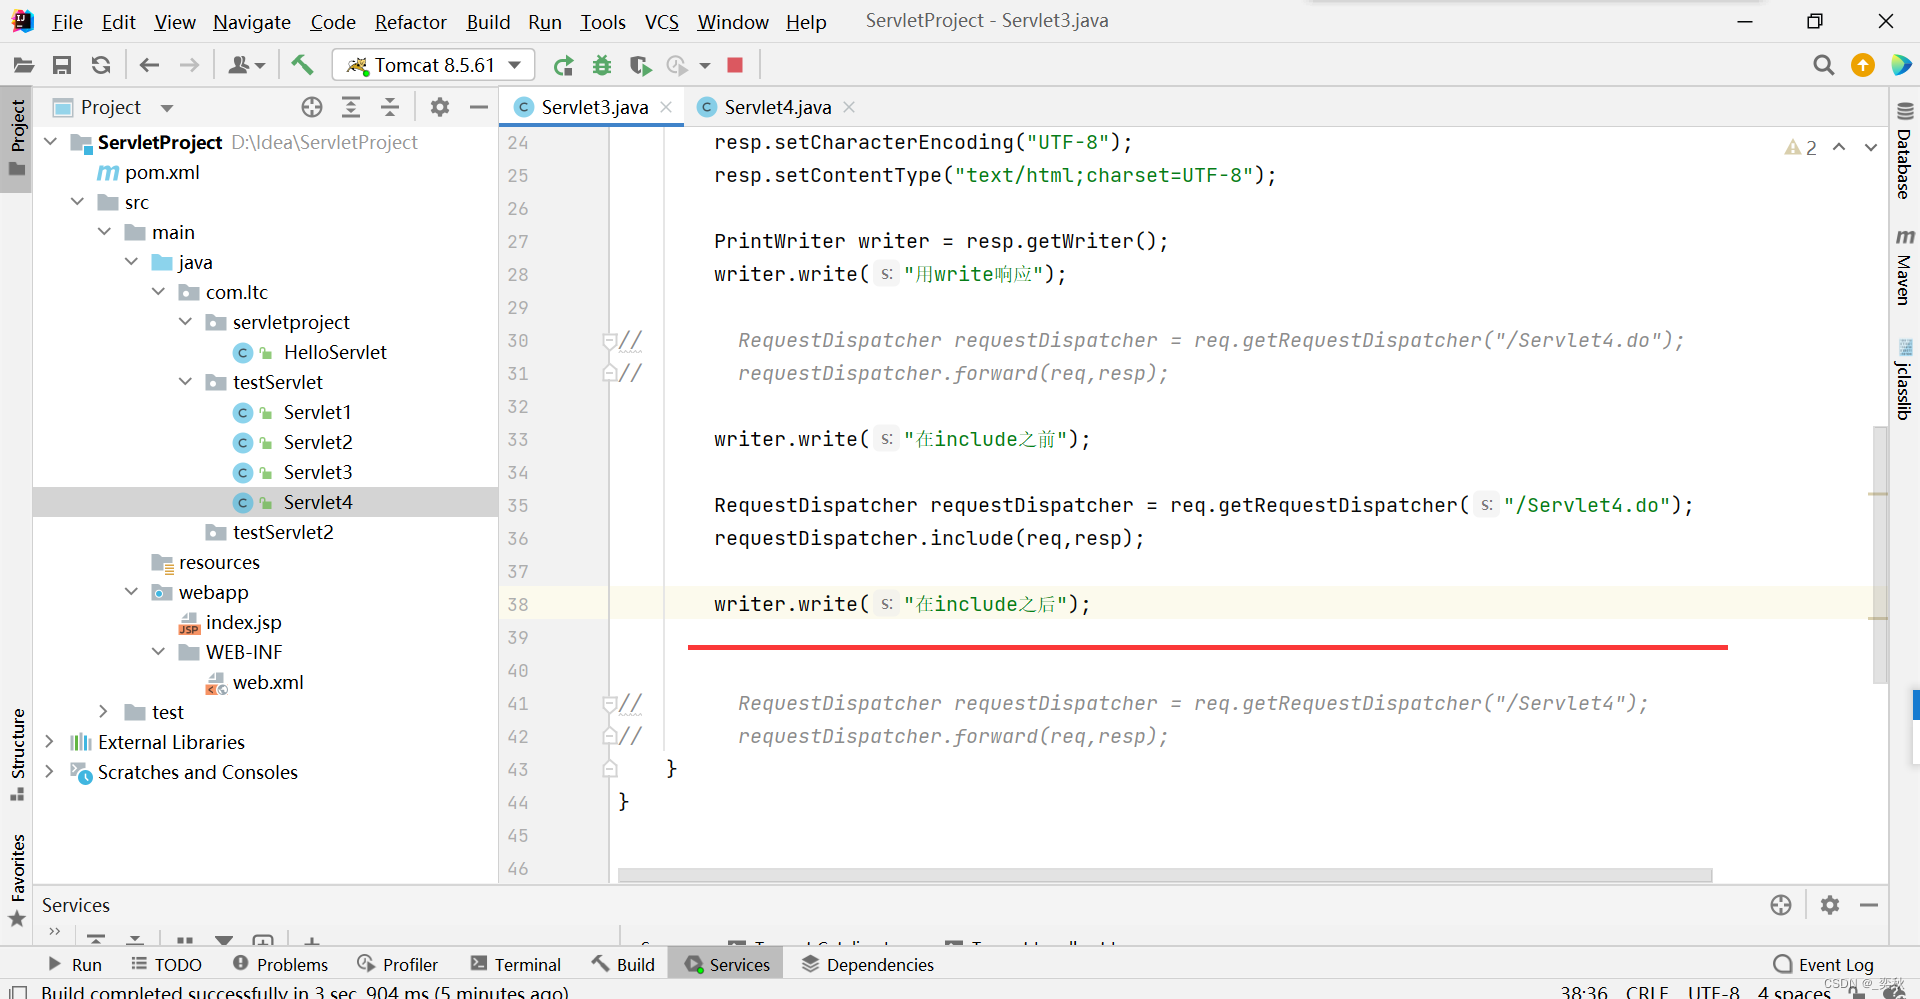The height and width of the screenshot is (999, 1920).
Task: Open the Terminal tool window tab
Action: point(516,964)
